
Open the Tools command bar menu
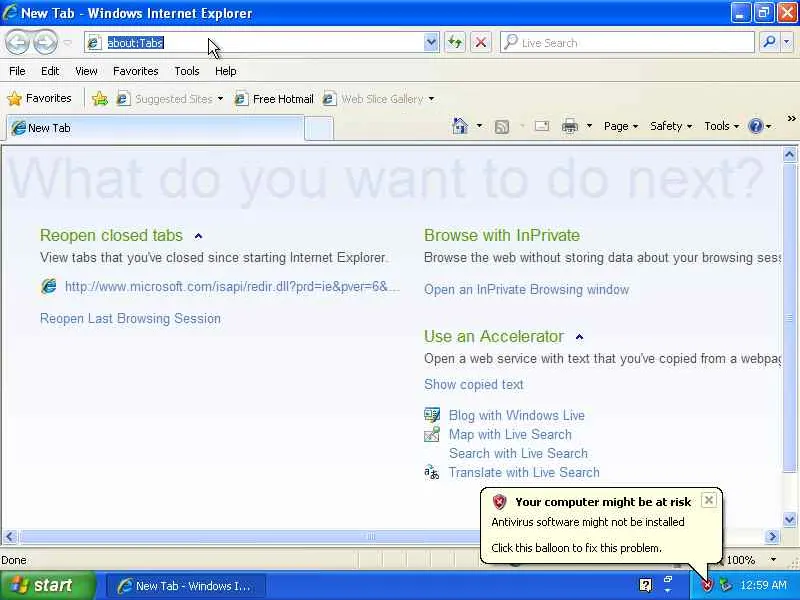pos(721,126)
